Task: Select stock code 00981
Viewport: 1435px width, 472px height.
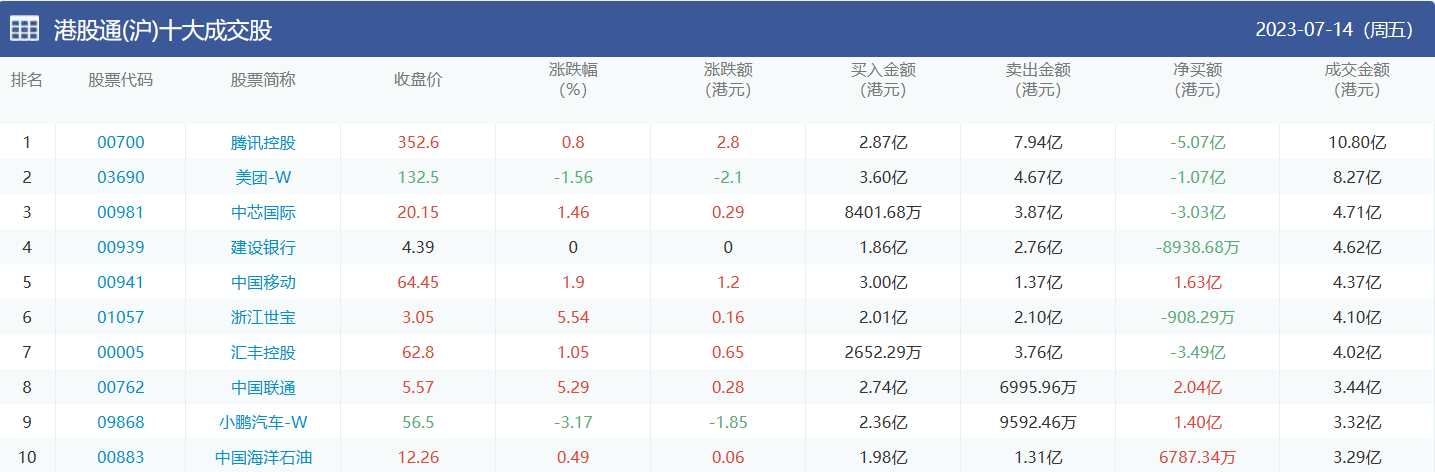Action: 120,212
